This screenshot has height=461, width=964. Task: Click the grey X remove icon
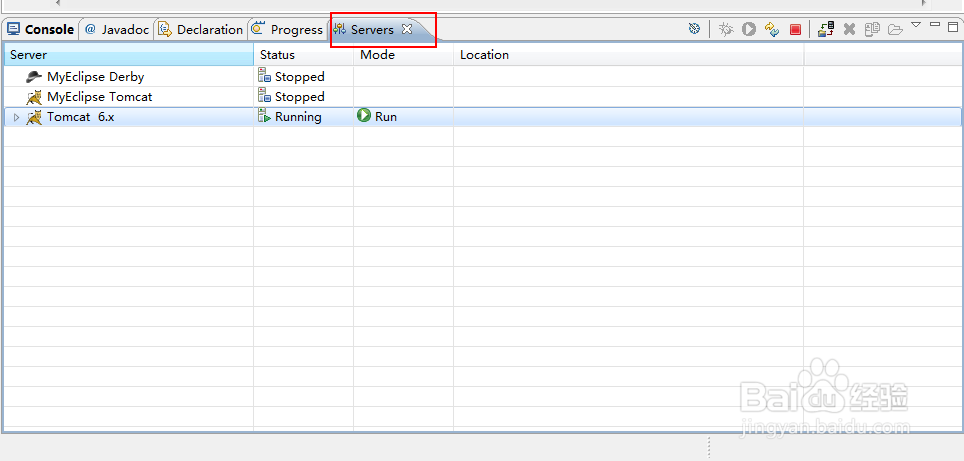(849, 29)
